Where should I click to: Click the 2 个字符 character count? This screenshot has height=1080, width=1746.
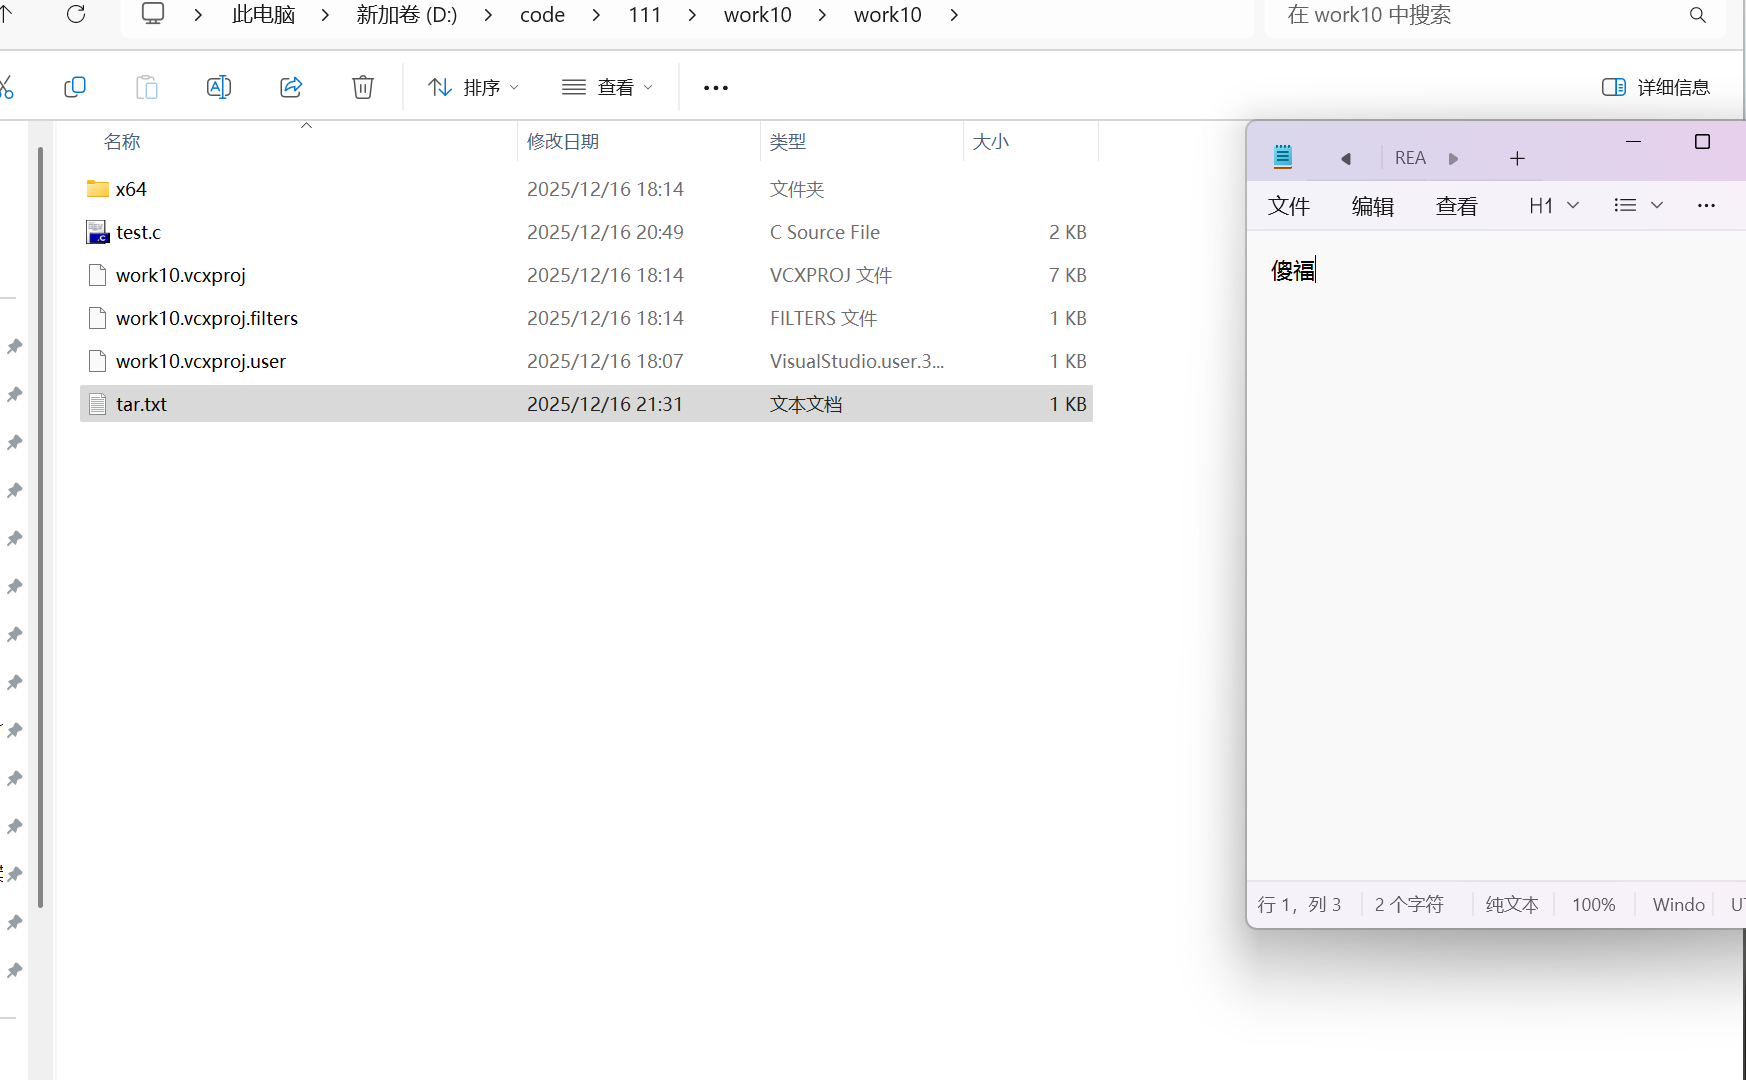(x=1409, y=905)
